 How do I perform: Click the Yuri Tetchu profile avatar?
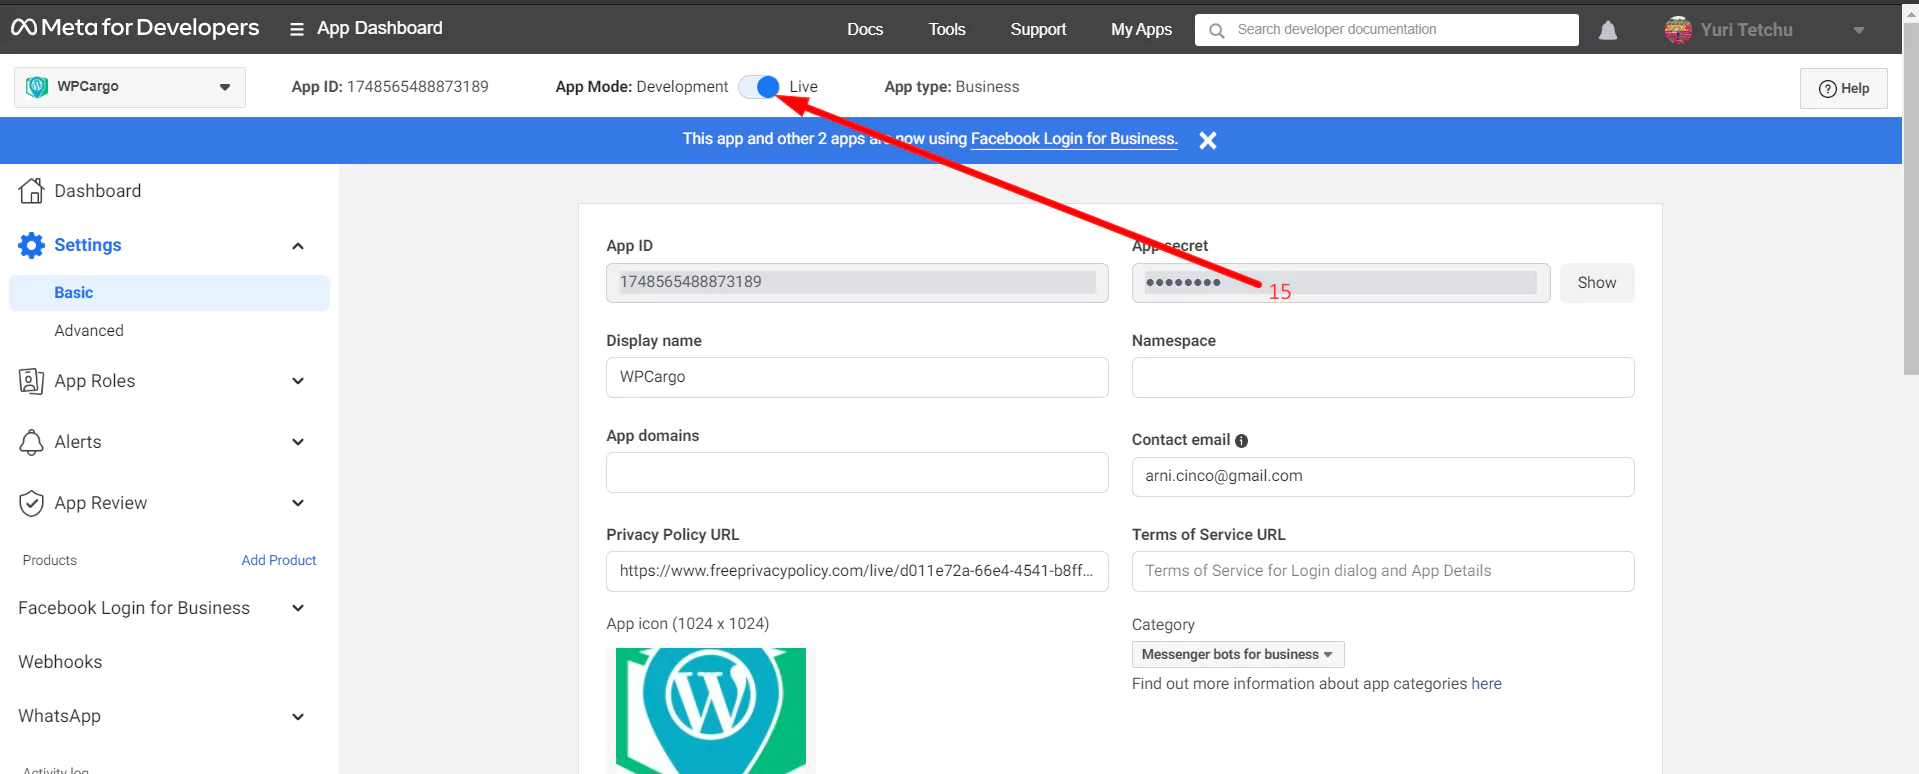(x=1677, y=30)
